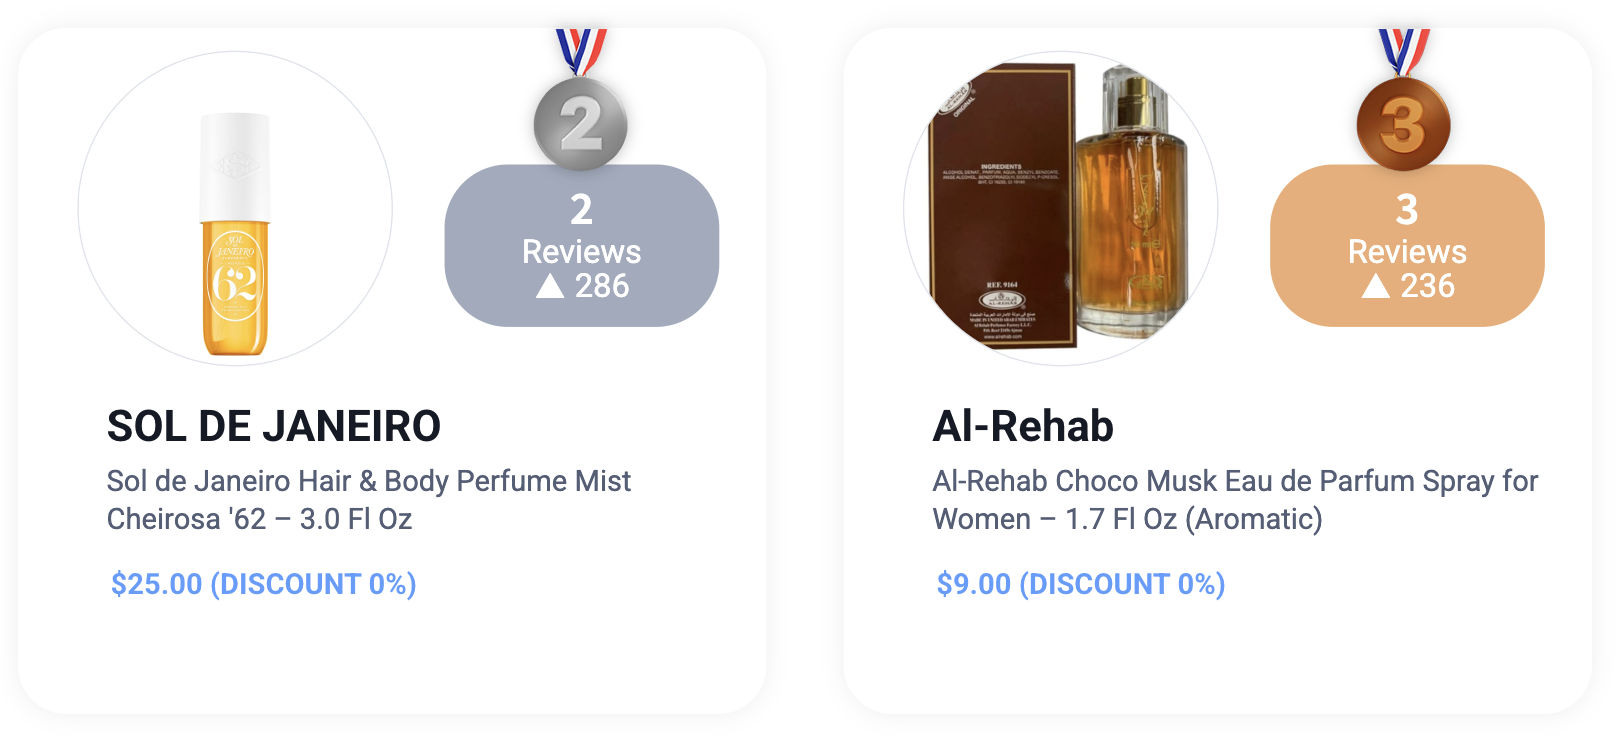Image resolution: width=1622 pixels, height=744 pixels.
Task: Click the ribbon above the bronze medal
Action: click(1404, 52)
